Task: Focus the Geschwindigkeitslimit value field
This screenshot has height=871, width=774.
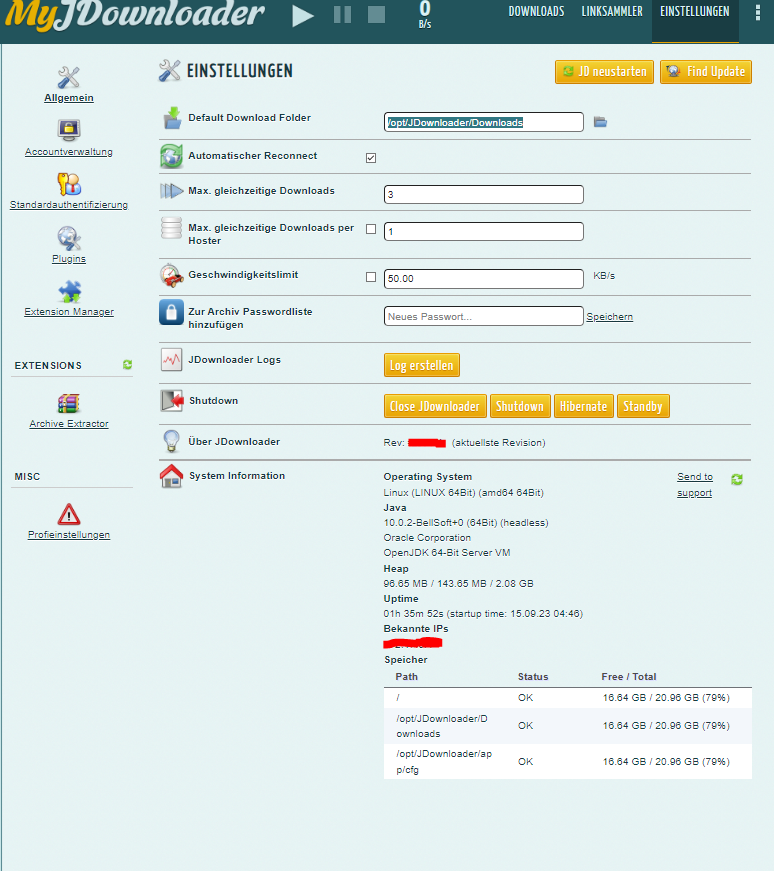Action: 483,279
